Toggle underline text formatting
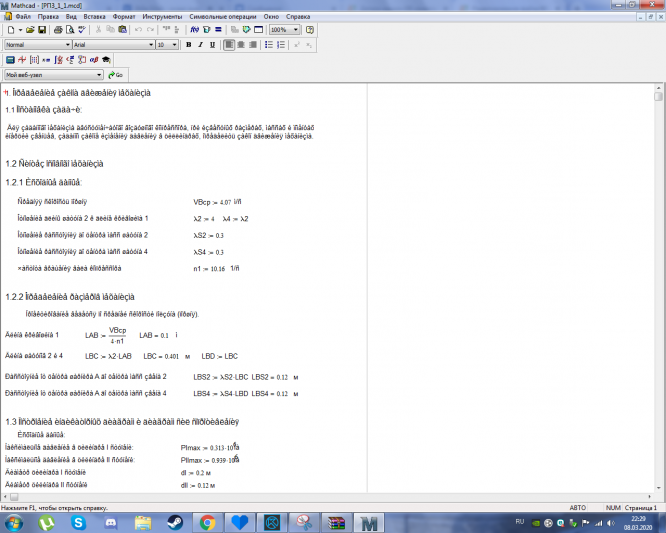This screenshot has width=666, height=533. point(212,45)
